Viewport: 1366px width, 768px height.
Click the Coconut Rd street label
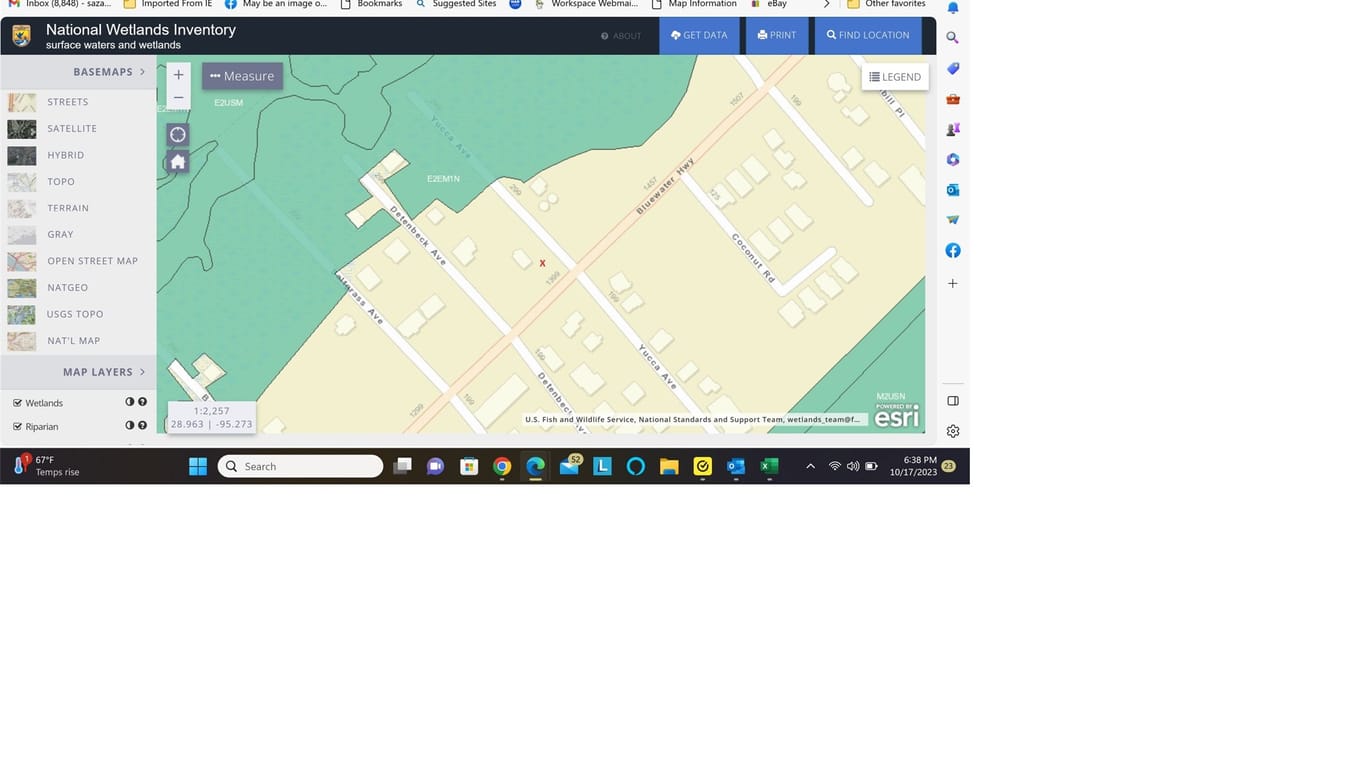(x=754, y=258)
